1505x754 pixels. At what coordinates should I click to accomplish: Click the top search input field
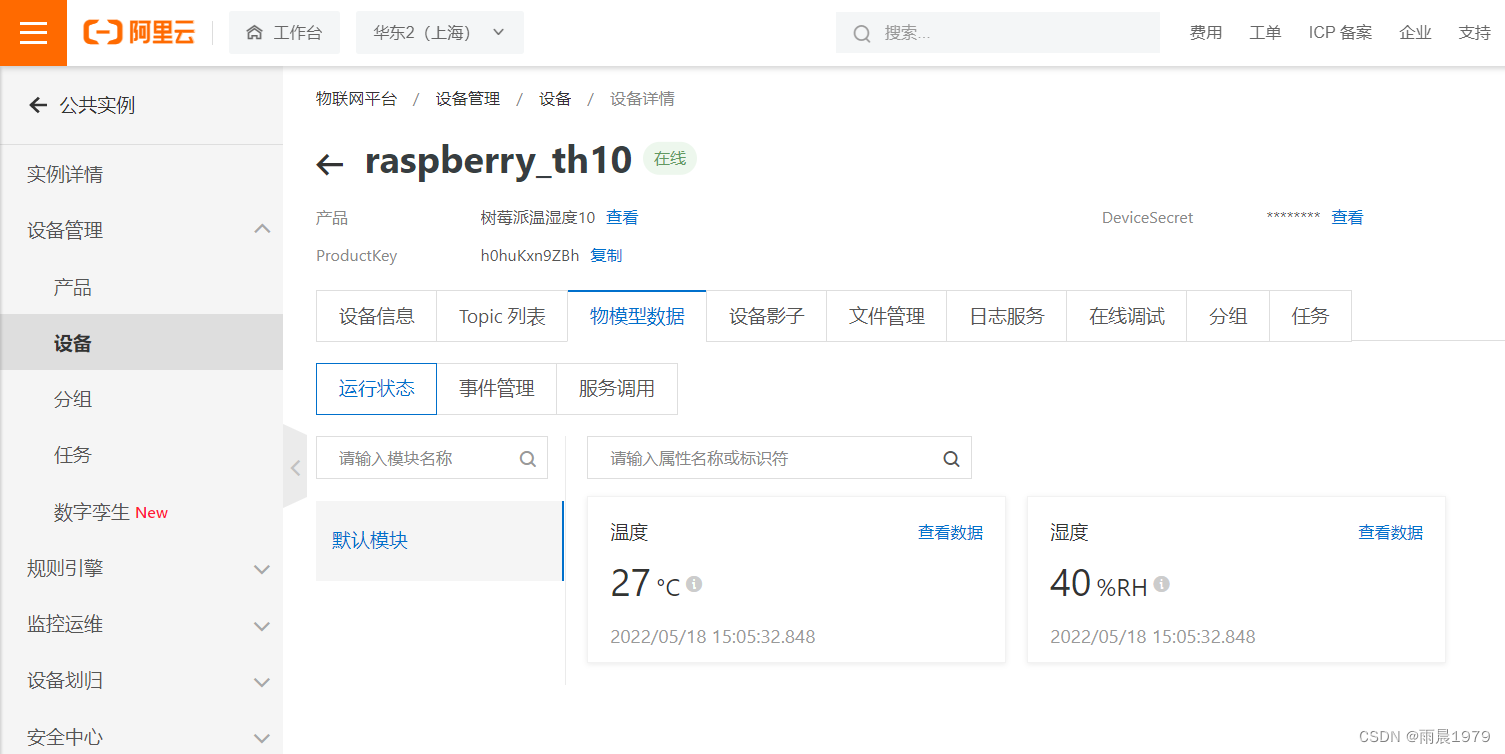[998, 33]
